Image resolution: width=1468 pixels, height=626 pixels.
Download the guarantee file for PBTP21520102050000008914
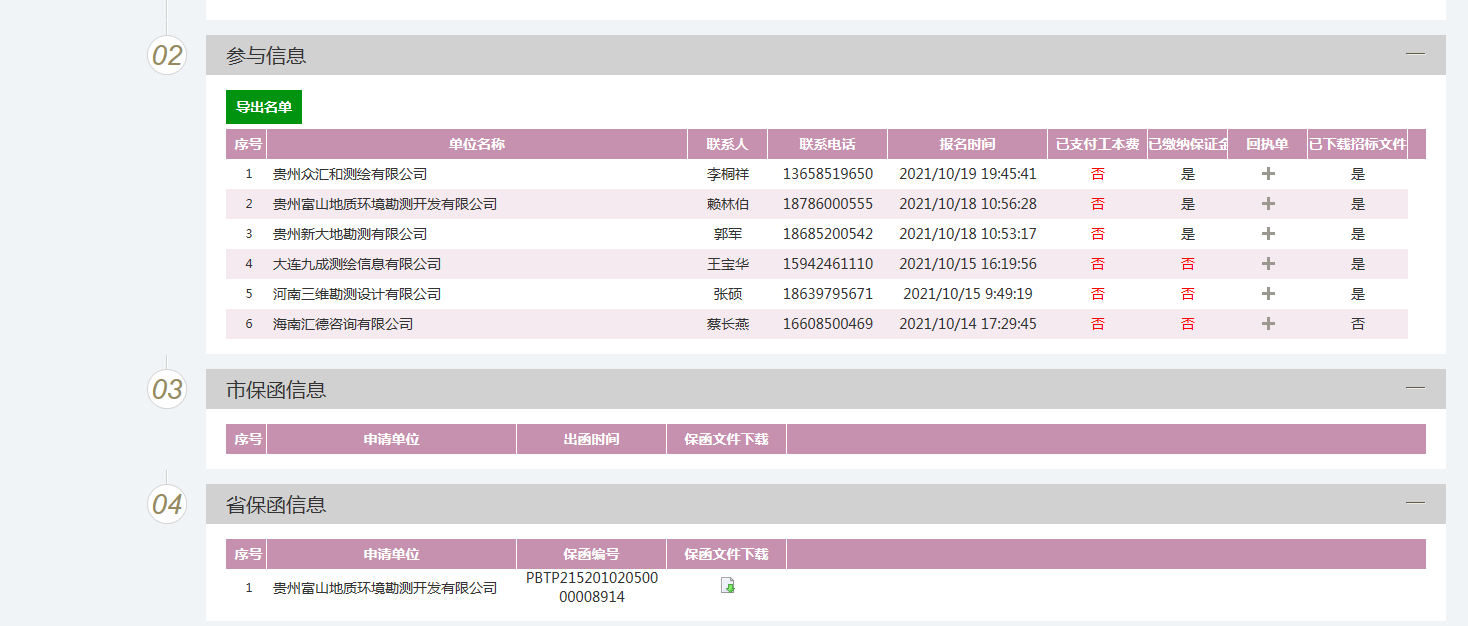click(x=728, y=585)
